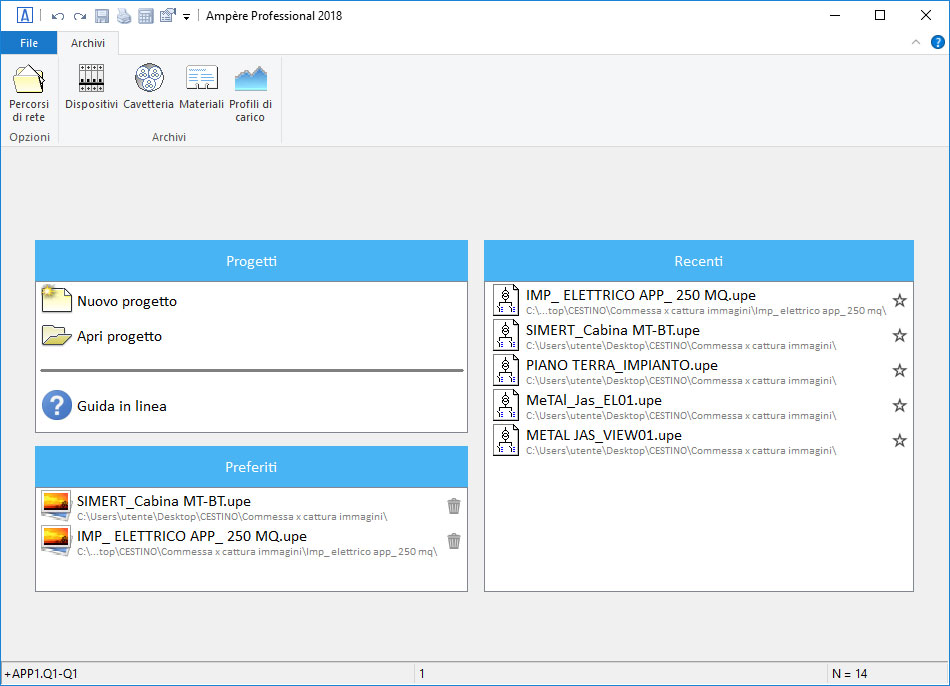Open the File menu
Image resolution: width=950 pixels, height=686 pixels.
click(29, 43)
